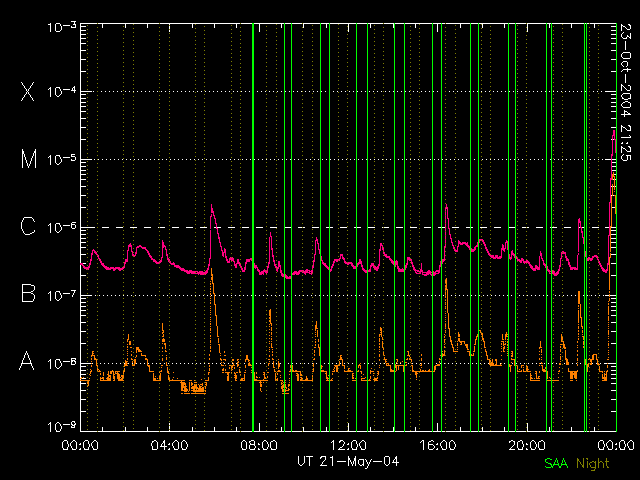Click the 04:00 time axis label

click(x=169, y=445)
